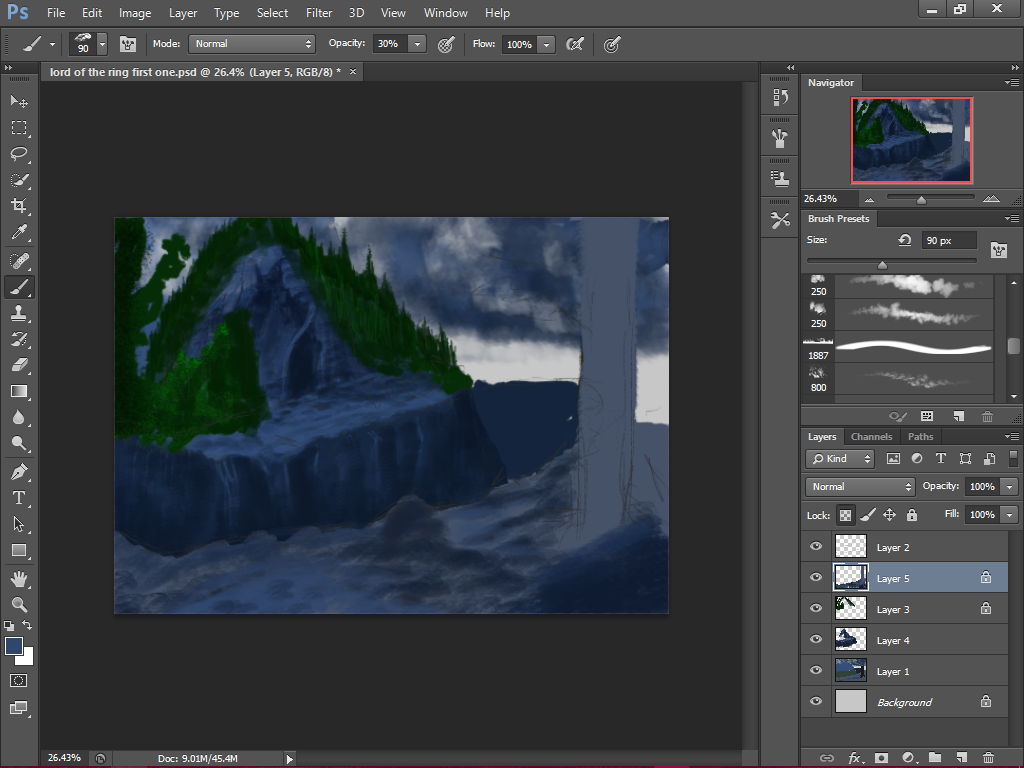Open the Image menu

pos(135,13)
